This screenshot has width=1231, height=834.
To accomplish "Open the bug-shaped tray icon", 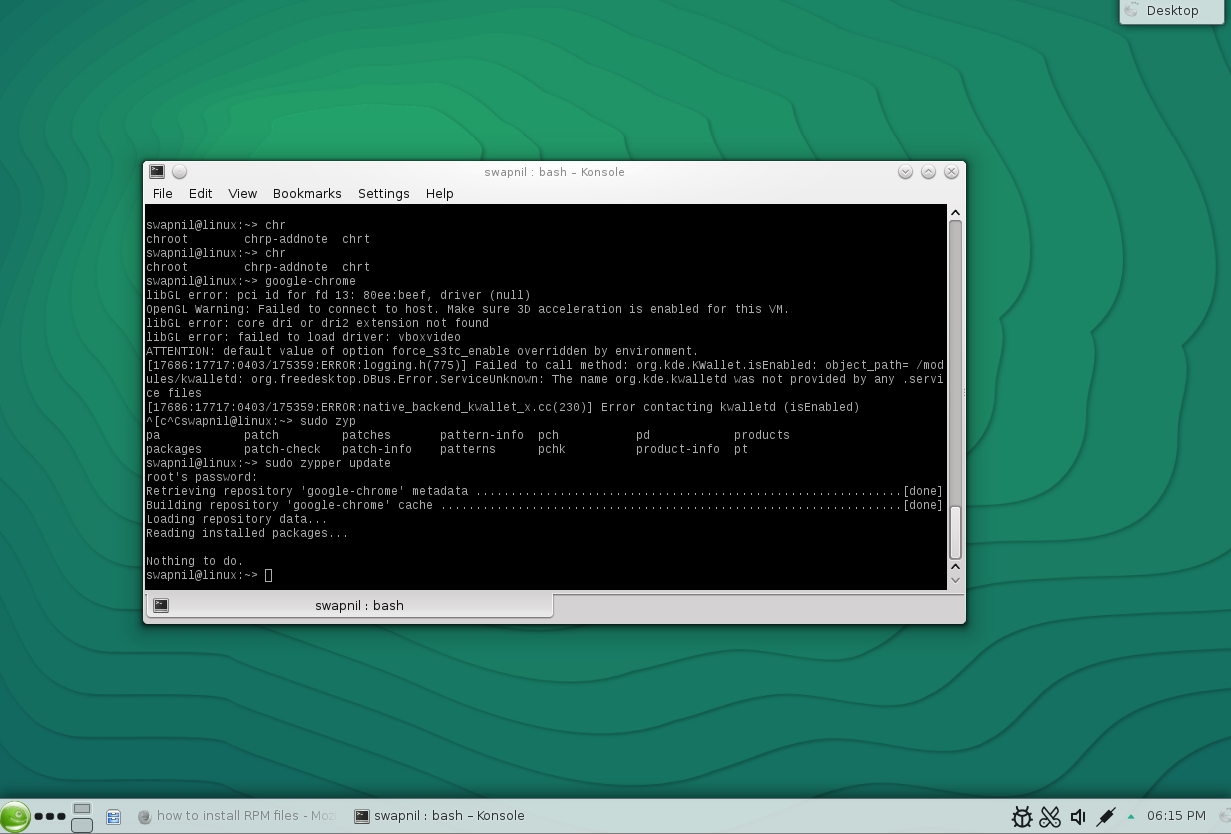I will tap(1021, 817).
